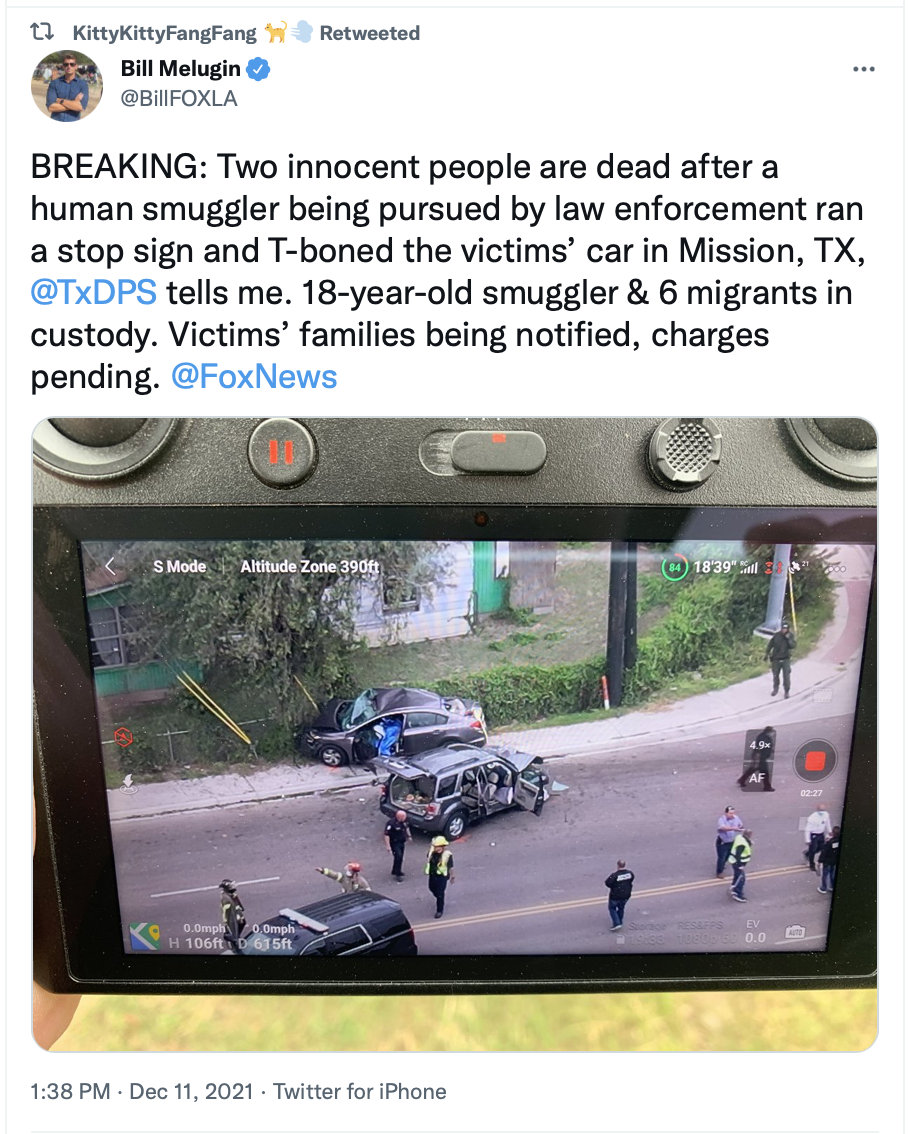The image size is (910, 1134).
Task: Open the @BillFOXLA handle link
Action: 179,98
